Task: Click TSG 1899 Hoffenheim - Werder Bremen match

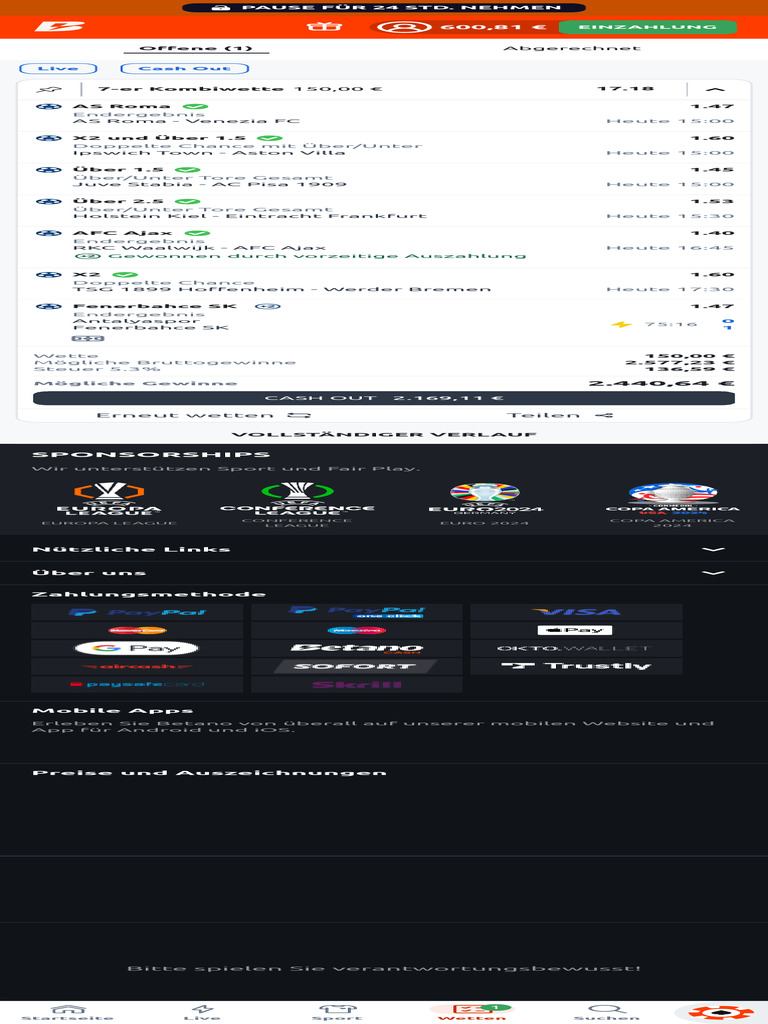Action: click(281, 289)
